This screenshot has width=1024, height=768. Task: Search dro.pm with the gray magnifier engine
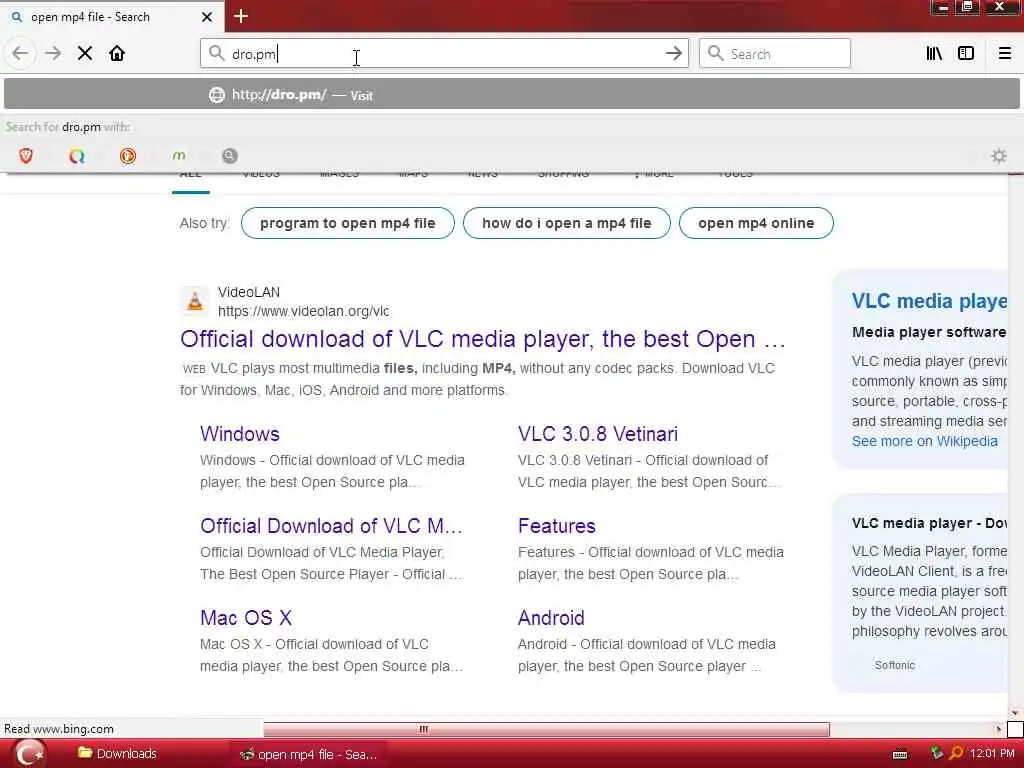[229, 155]
